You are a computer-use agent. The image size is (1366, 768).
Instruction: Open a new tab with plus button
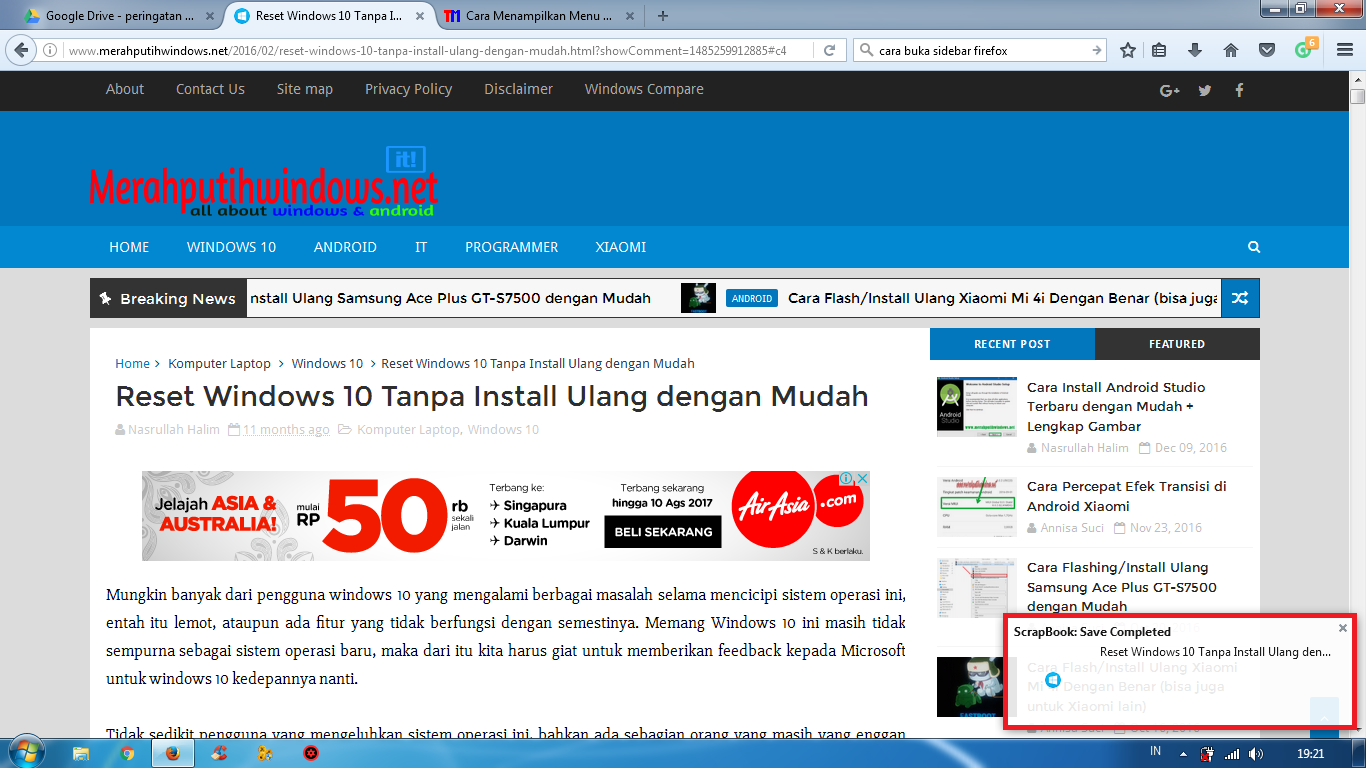[x=663, y=15]
